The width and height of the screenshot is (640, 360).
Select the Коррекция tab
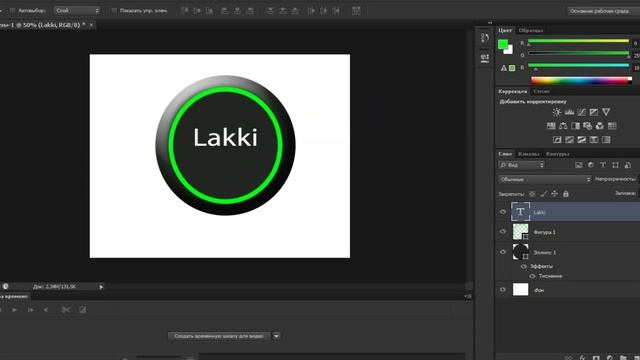[513, 91]
